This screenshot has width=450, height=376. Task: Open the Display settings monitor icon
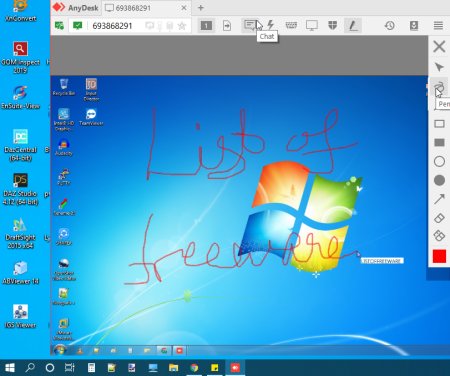coord(312,25)
